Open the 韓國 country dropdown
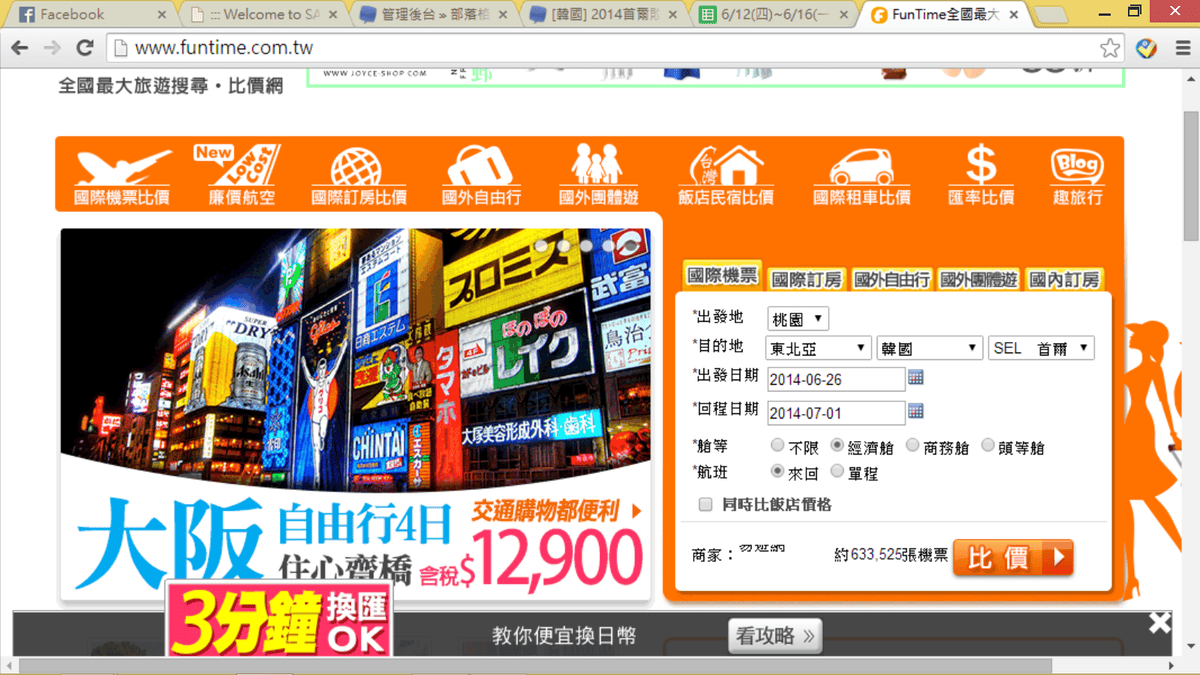This screenshot has width=1200, height=675. pos(929,348)
